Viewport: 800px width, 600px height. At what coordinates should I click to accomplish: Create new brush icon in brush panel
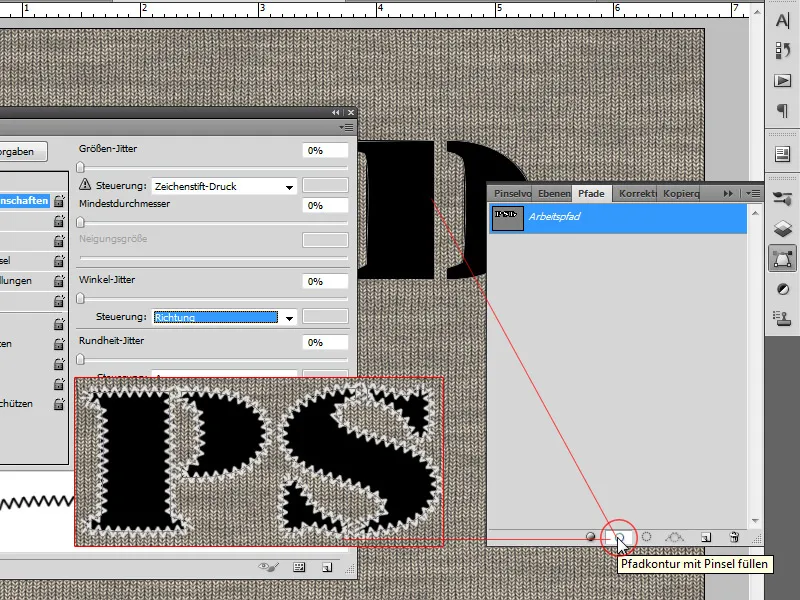[x=327, y=567]
